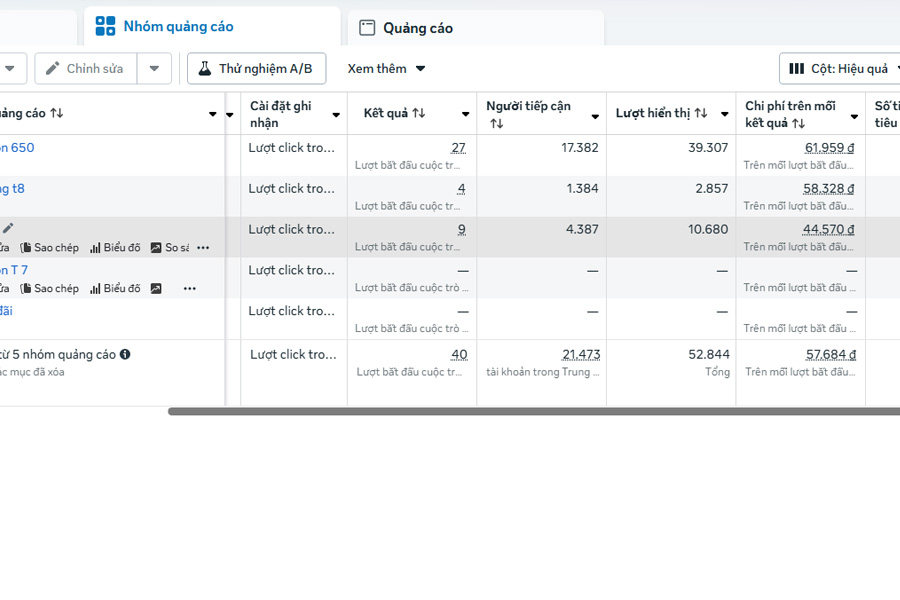Click the pencil edit icon beside the highlighted ad set name
900x600 pixels.
[x=8, y=228]
